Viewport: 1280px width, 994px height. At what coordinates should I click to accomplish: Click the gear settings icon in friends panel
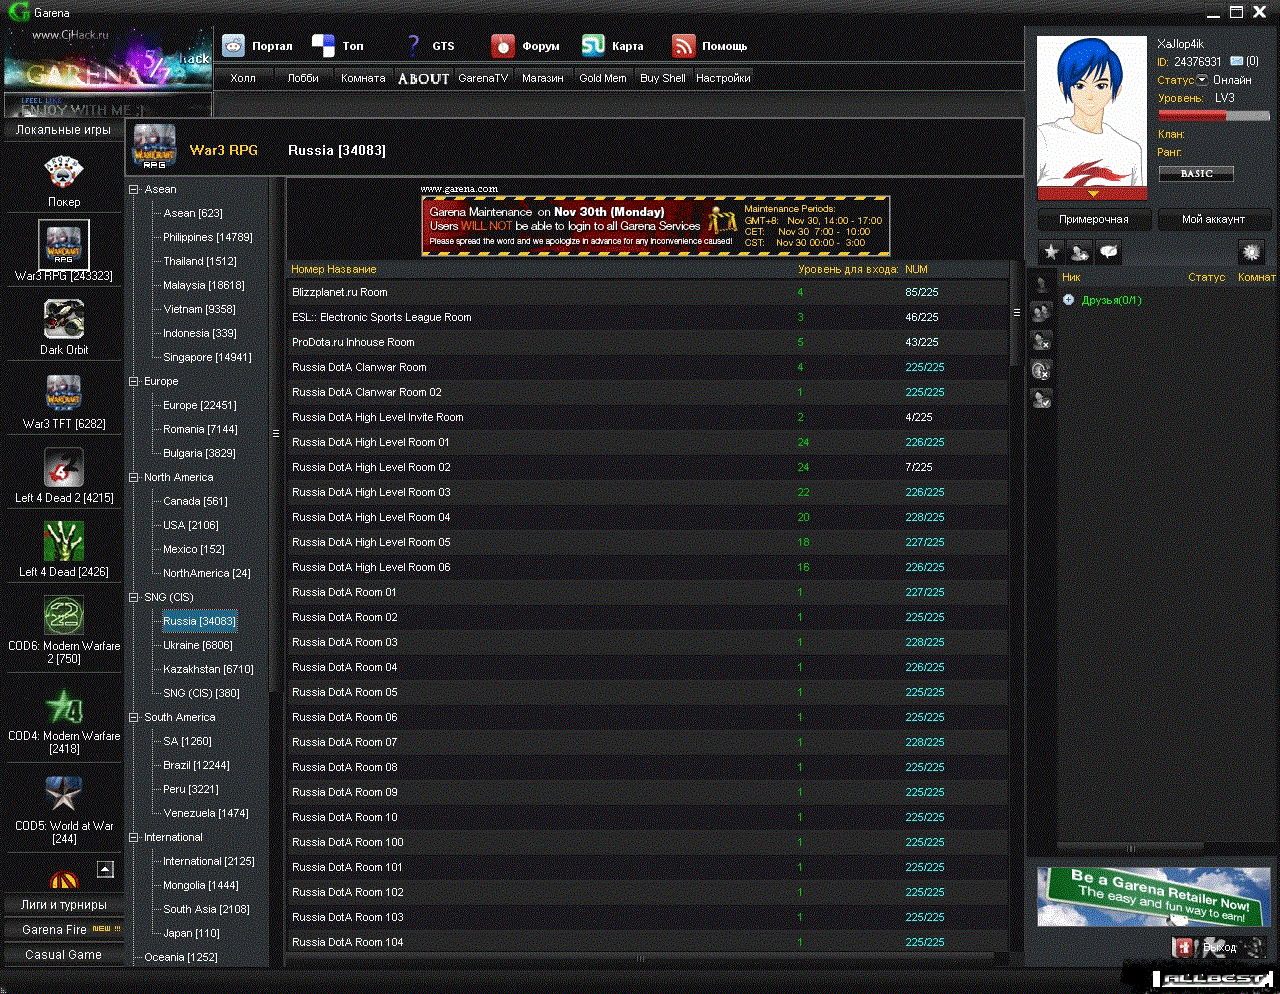coord(1251,252)
